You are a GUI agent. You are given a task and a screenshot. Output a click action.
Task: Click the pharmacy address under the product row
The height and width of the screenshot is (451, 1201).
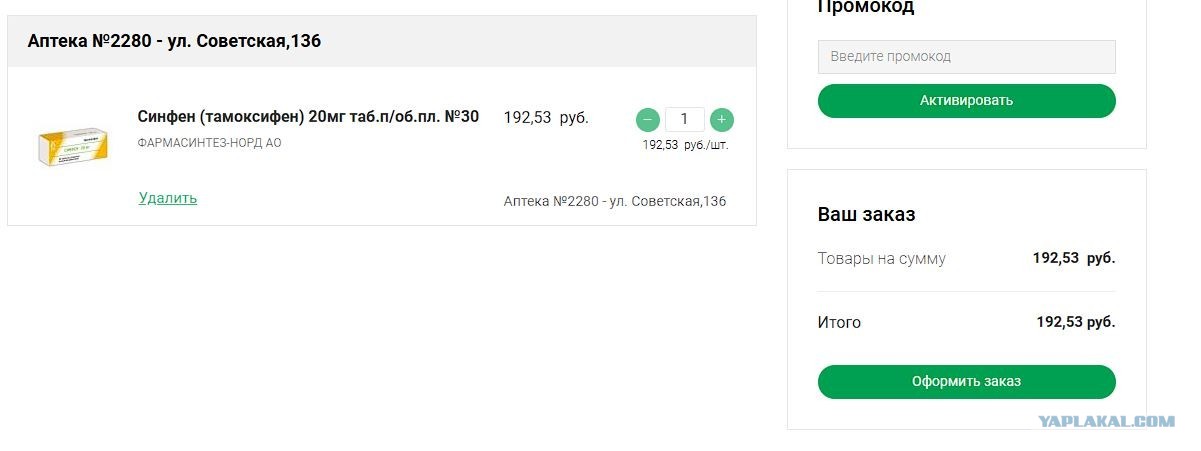[x=615, y=202]
